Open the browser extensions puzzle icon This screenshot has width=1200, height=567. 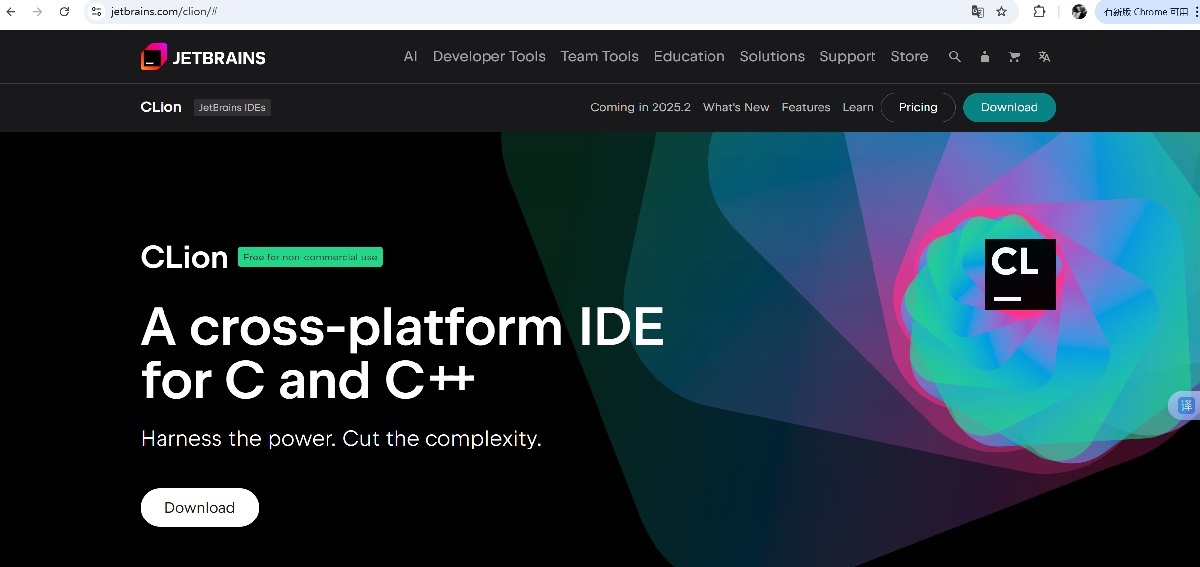[1039, 12]
